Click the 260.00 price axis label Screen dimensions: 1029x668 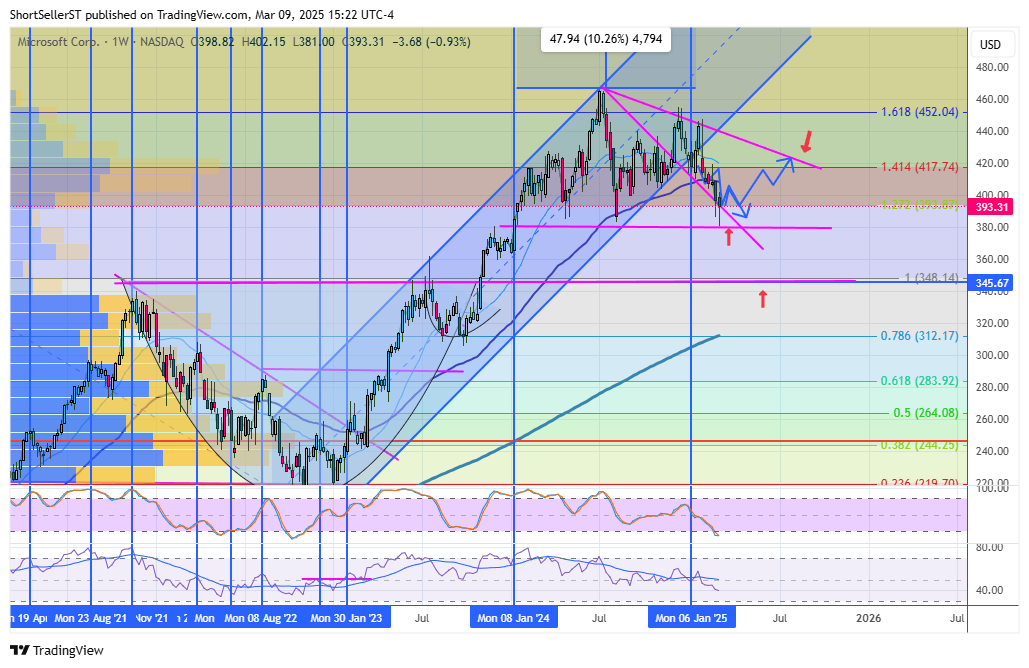point(992,419)
